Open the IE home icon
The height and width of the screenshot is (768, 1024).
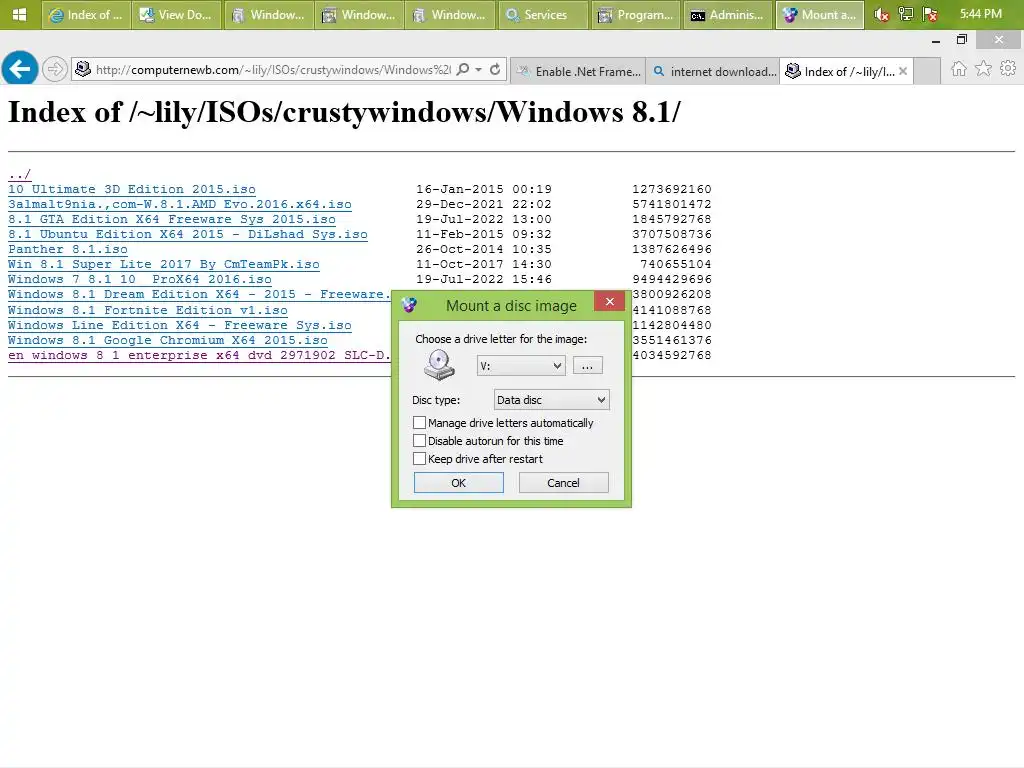(x=959, y=69)
